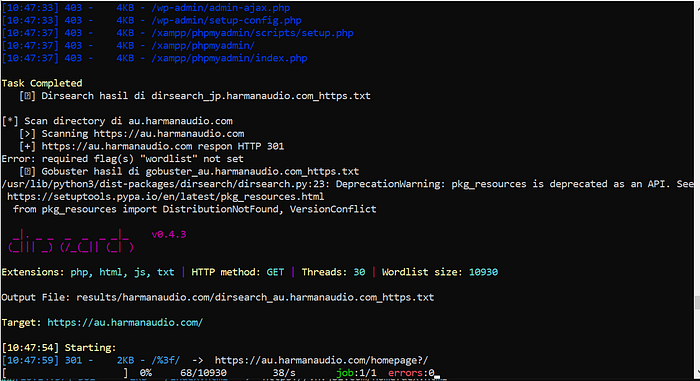Click 'Scan directory di au.harmanaudio.com' line

(117, 121)
